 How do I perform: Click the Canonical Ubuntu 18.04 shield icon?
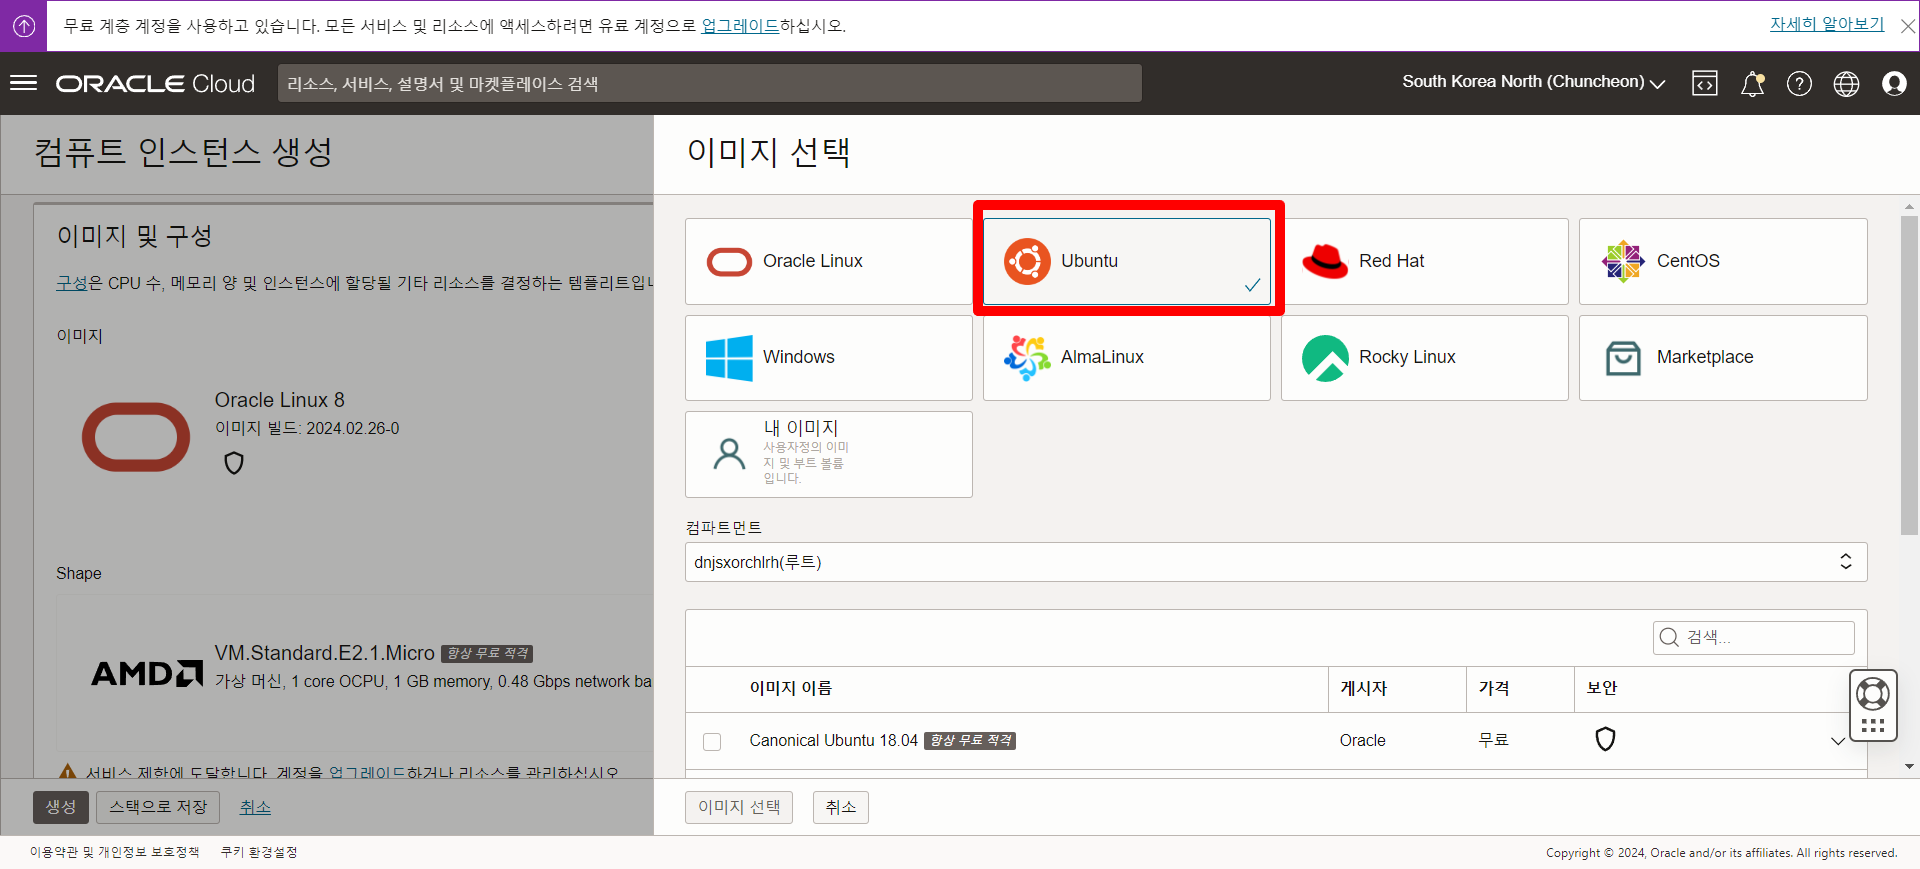point(1605,739)
